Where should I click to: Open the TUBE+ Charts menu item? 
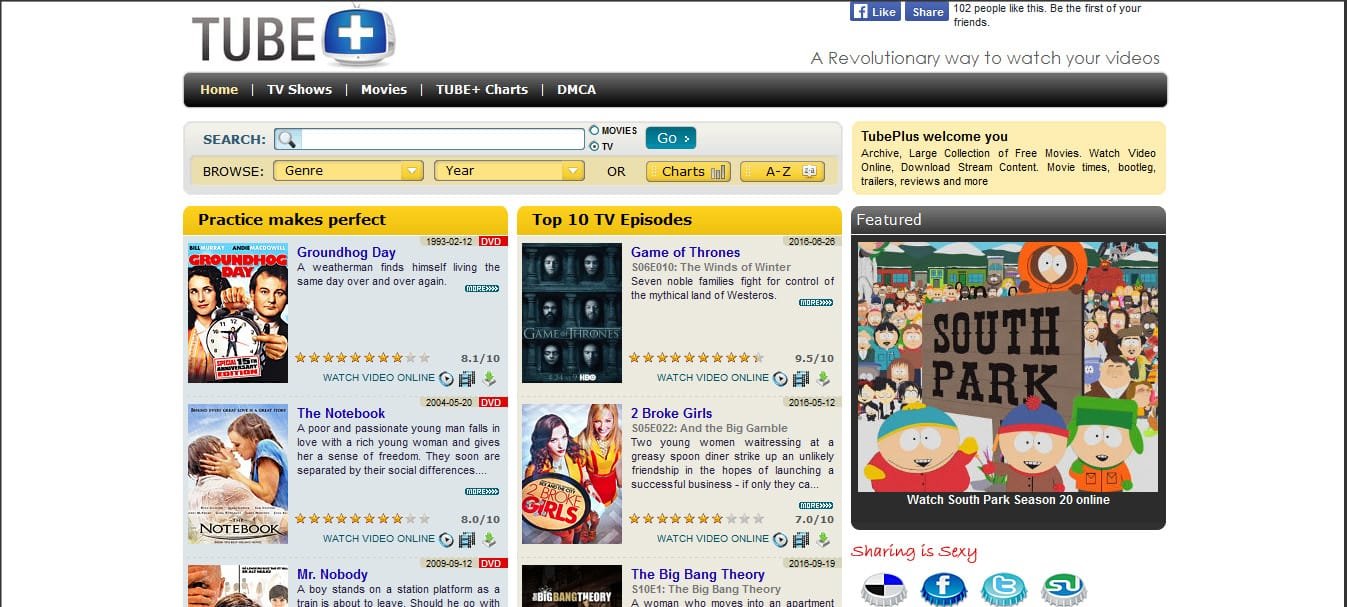(x=482, y=89)
